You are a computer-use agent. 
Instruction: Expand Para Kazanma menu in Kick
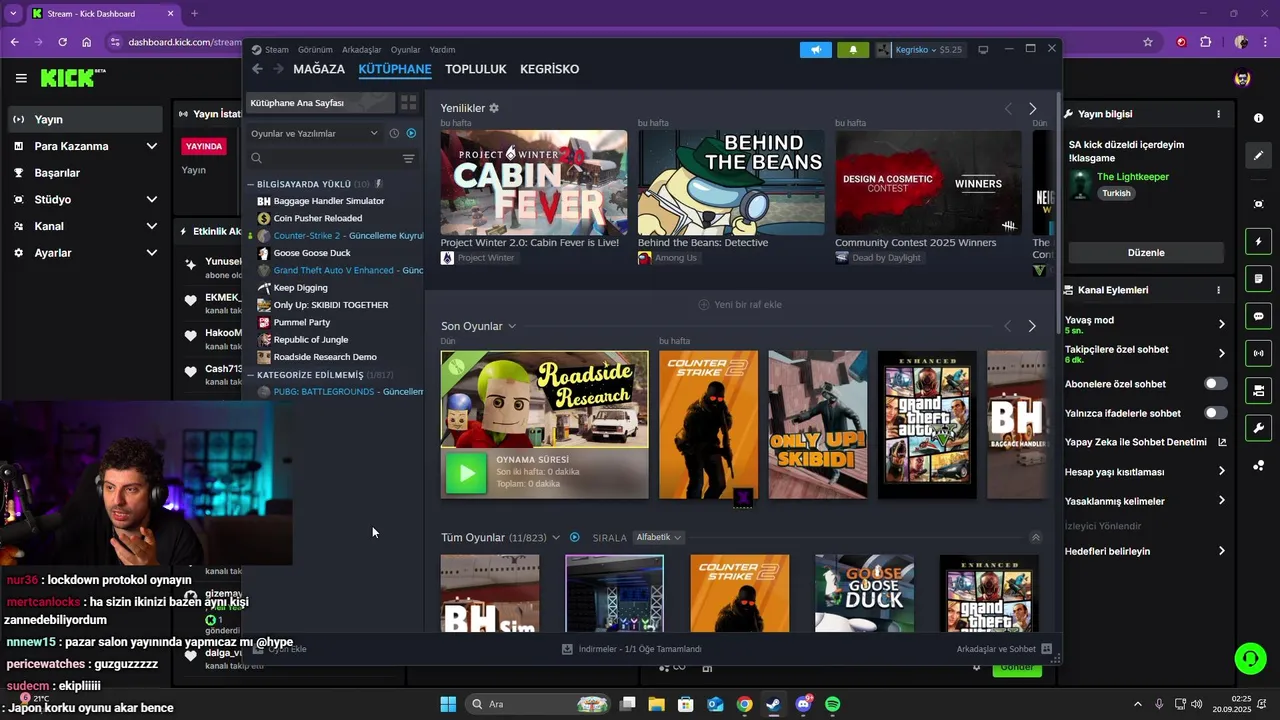(151, 146)
